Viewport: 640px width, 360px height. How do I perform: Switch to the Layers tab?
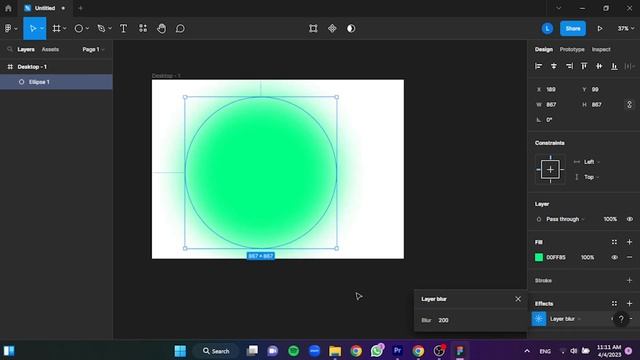coord(26,49)
